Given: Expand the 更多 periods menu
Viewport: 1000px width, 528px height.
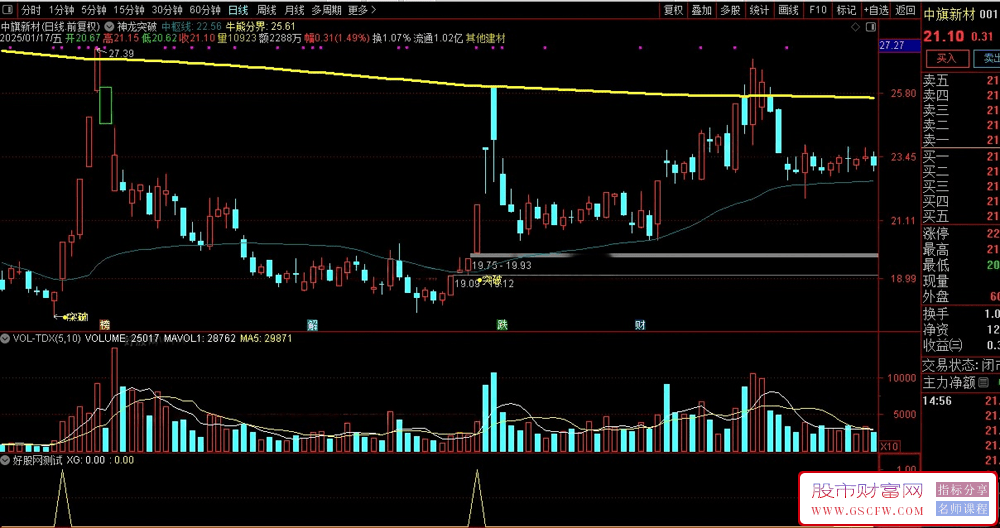Looking at the screenshot, I should 362,10.
